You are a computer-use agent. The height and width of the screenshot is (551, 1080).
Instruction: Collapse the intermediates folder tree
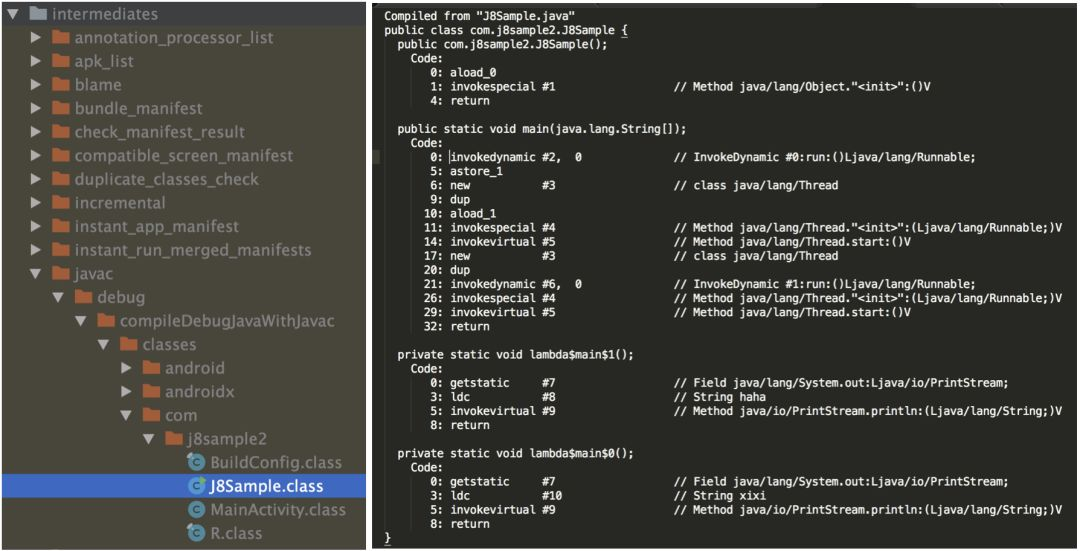tap(12, 14)
